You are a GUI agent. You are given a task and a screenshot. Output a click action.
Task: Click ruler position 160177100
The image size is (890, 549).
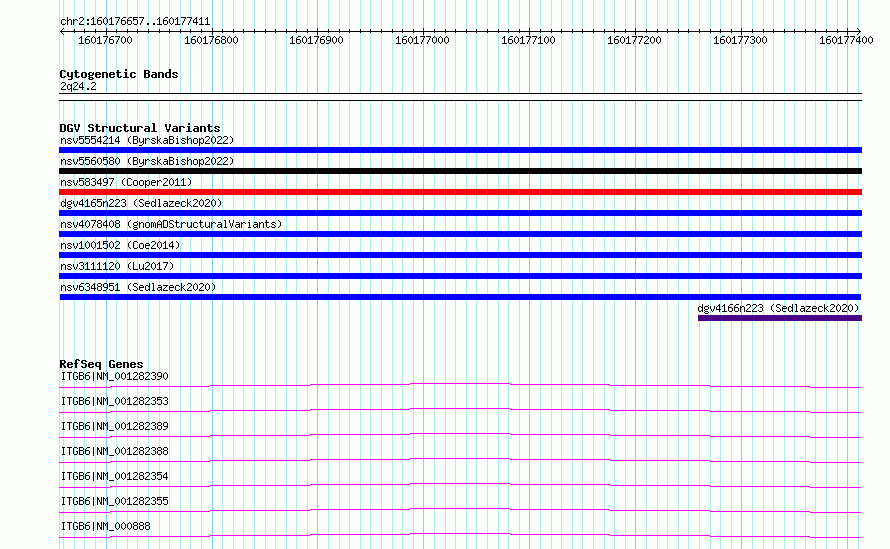pyautogui.click(x=528, y=40)
